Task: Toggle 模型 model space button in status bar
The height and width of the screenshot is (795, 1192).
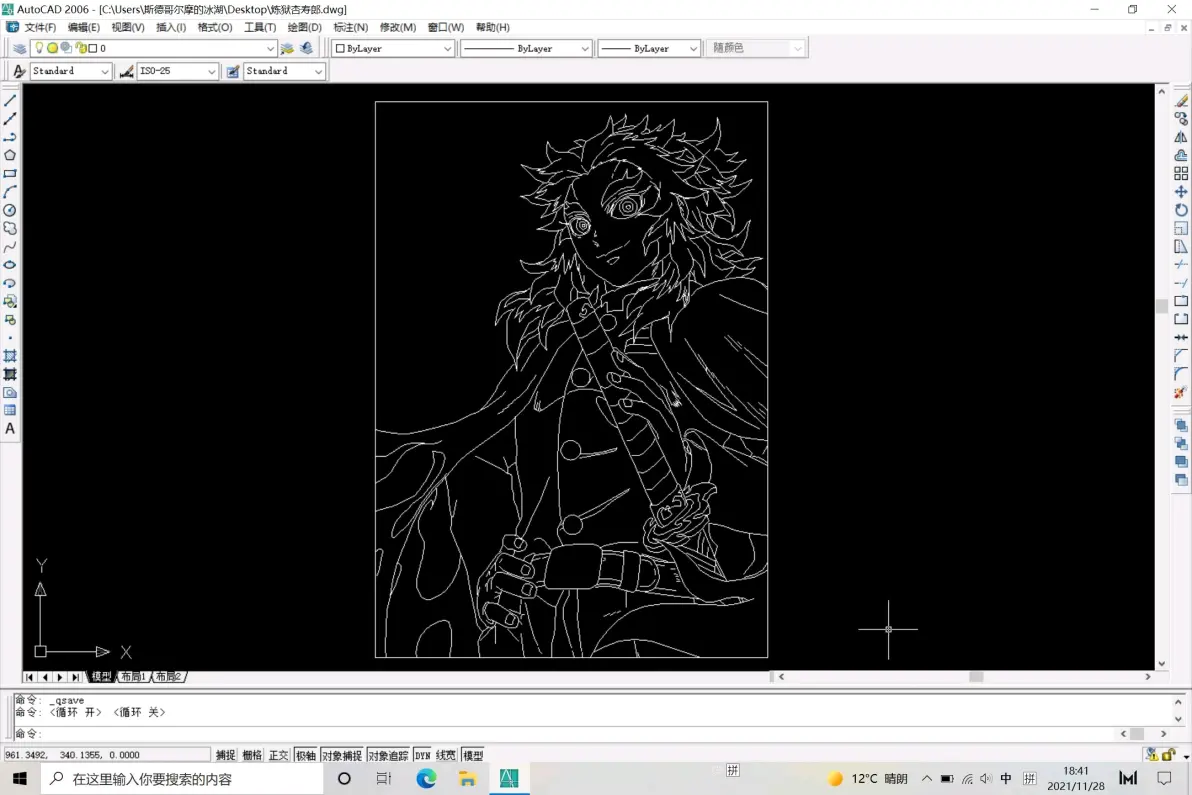Action: click(473, 755)
